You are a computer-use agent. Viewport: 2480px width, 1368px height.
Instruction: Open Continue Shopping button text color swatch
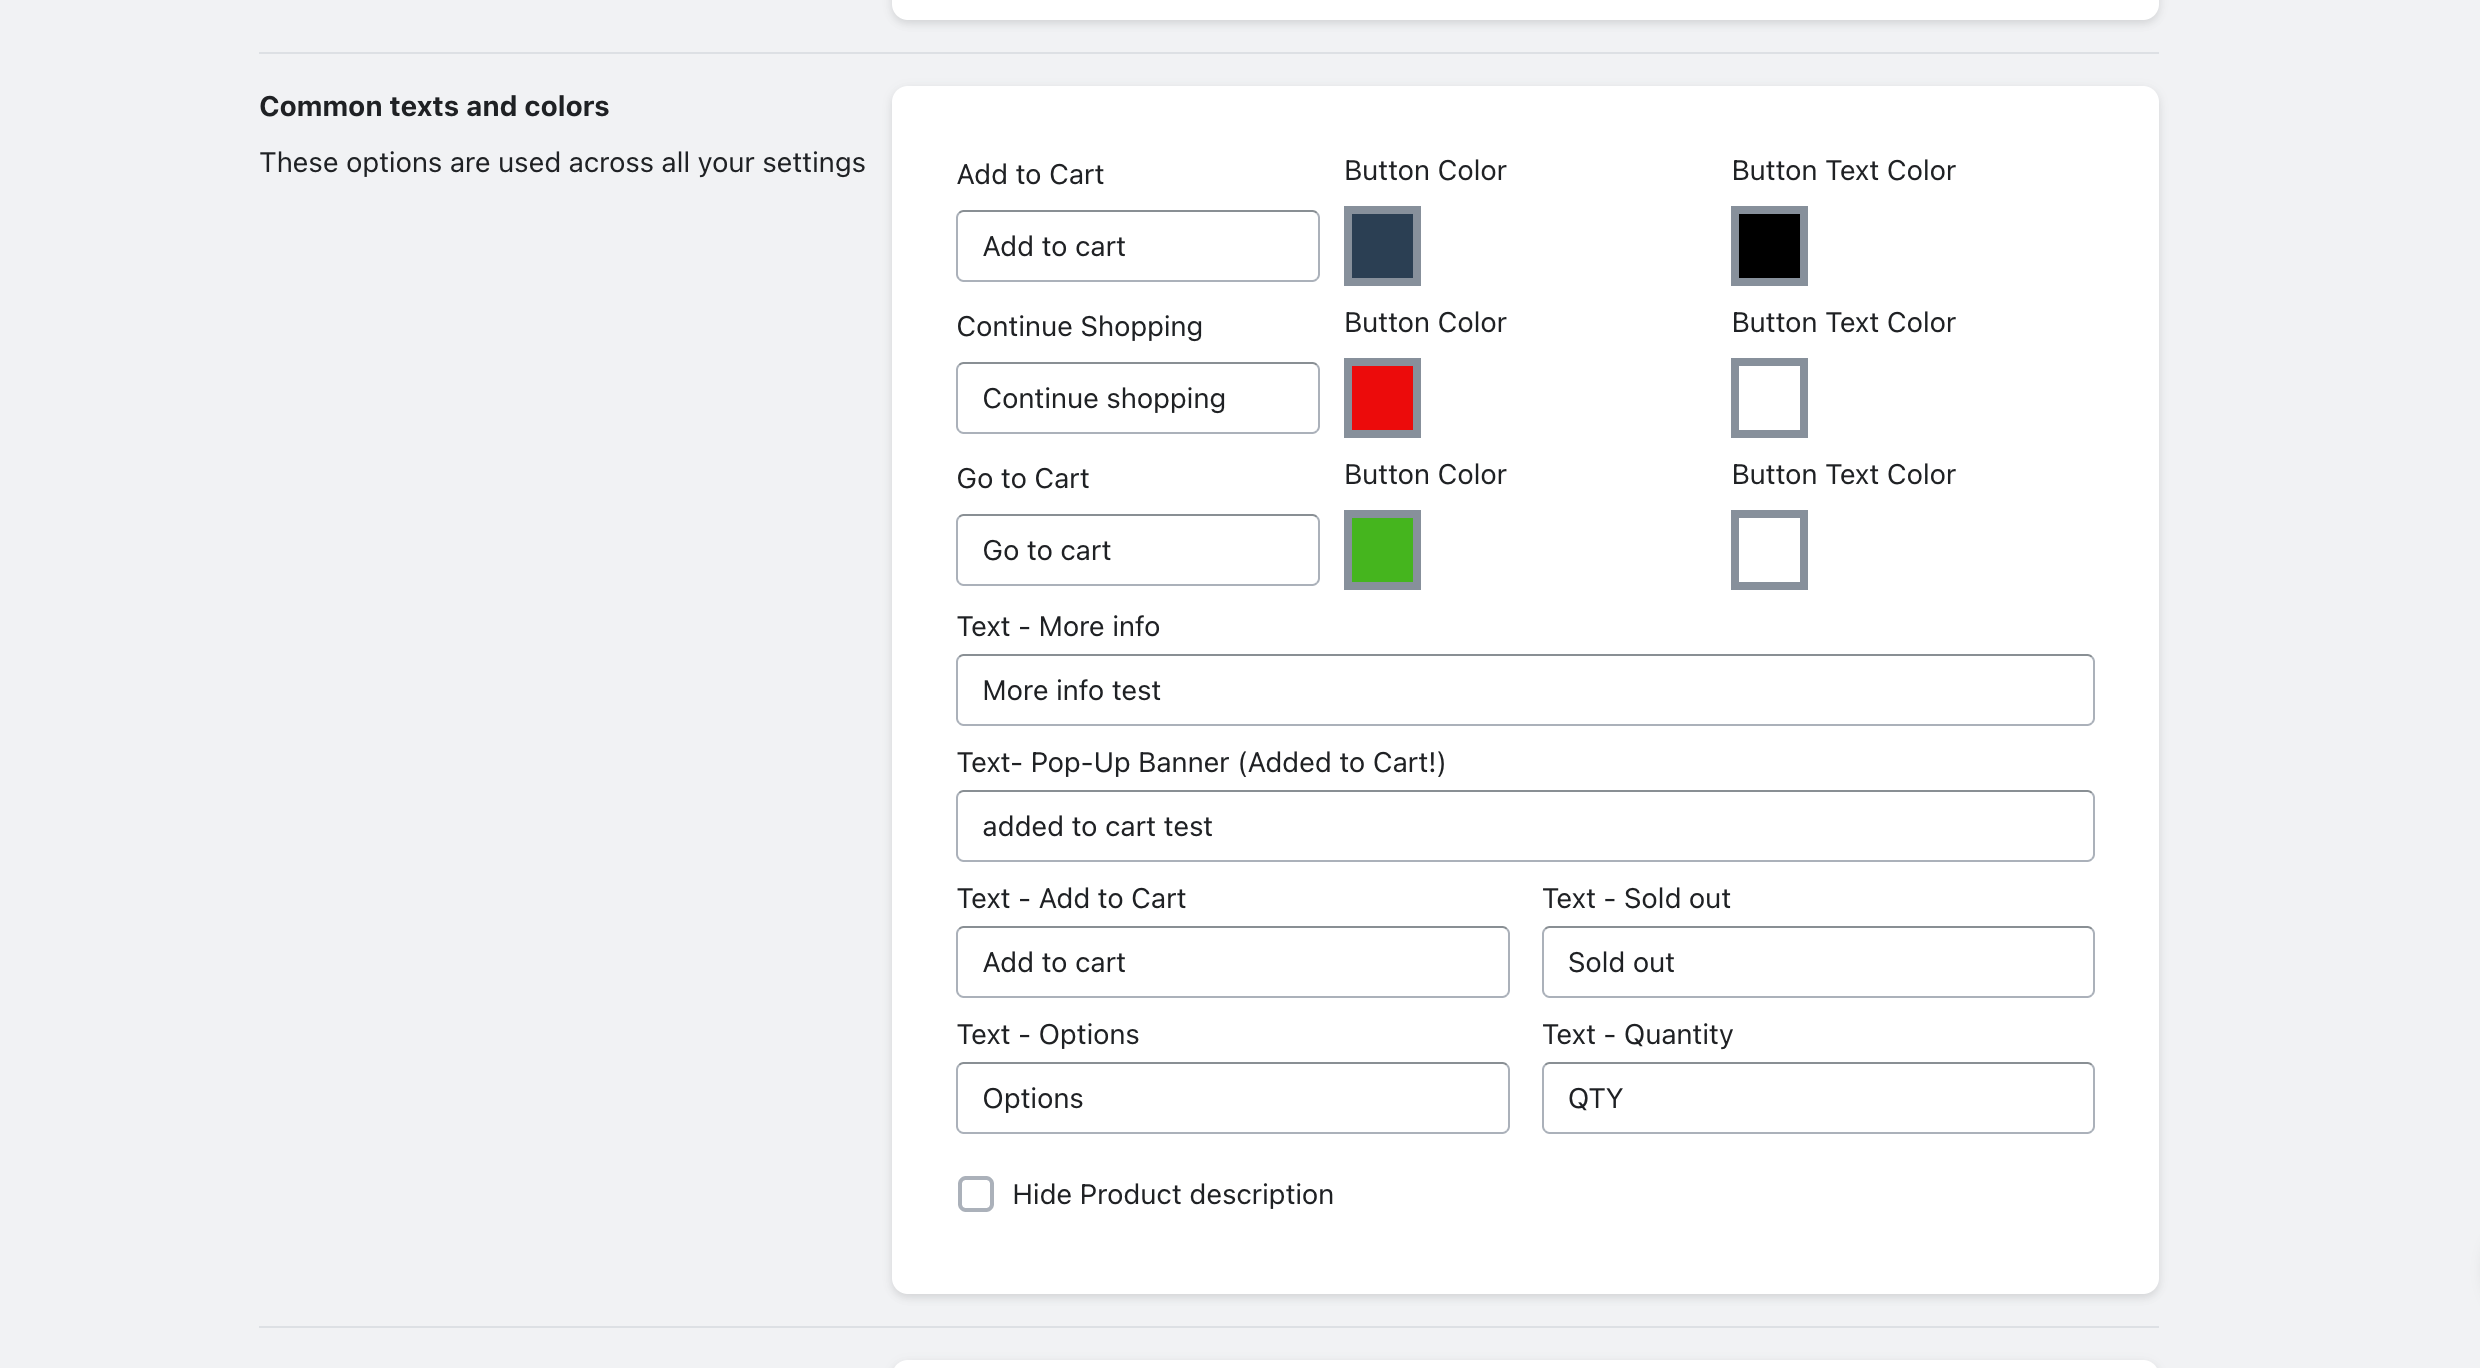click(x=1769, y=398)
